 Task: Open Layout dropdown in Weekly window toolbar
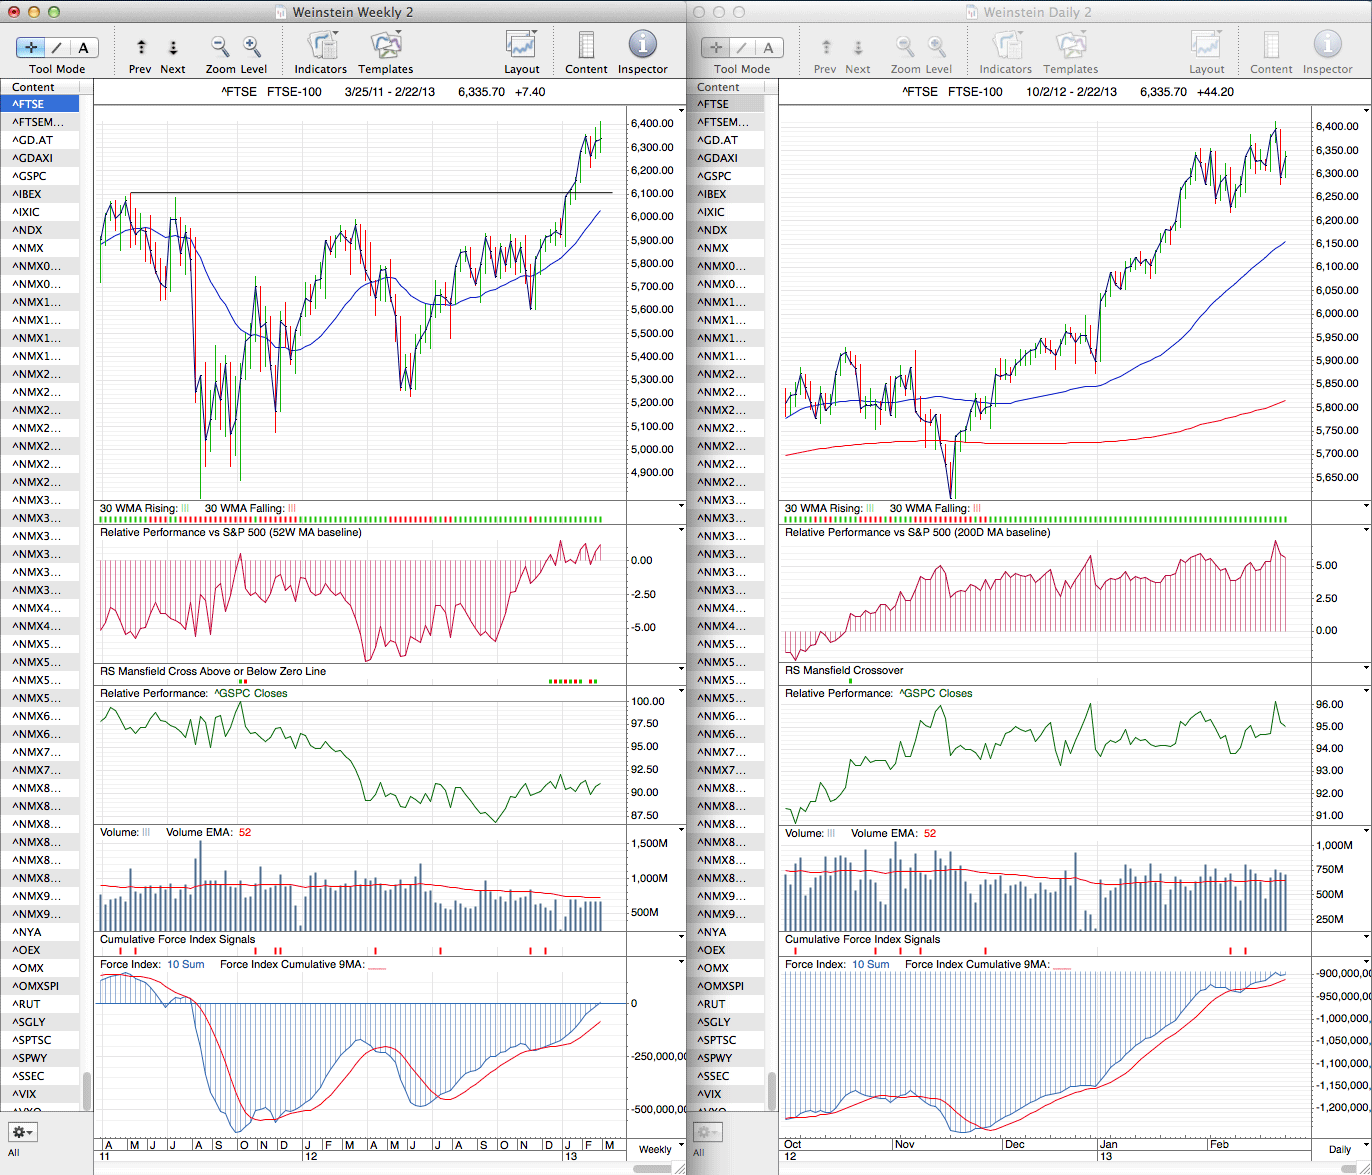(x=521, y=46)
